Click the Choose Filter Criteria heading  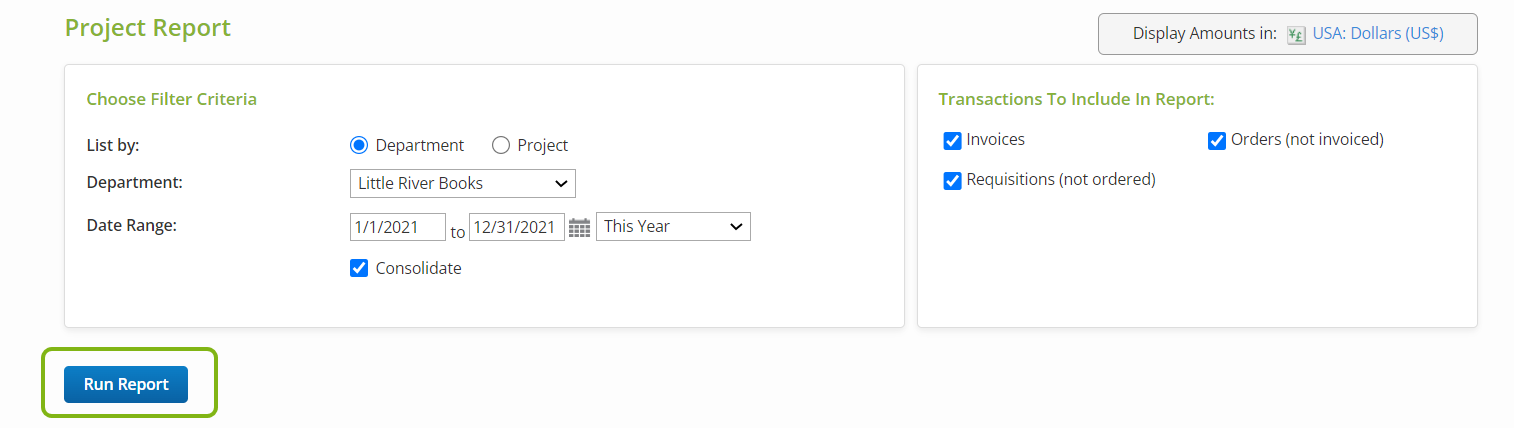(x=172, y=99)
